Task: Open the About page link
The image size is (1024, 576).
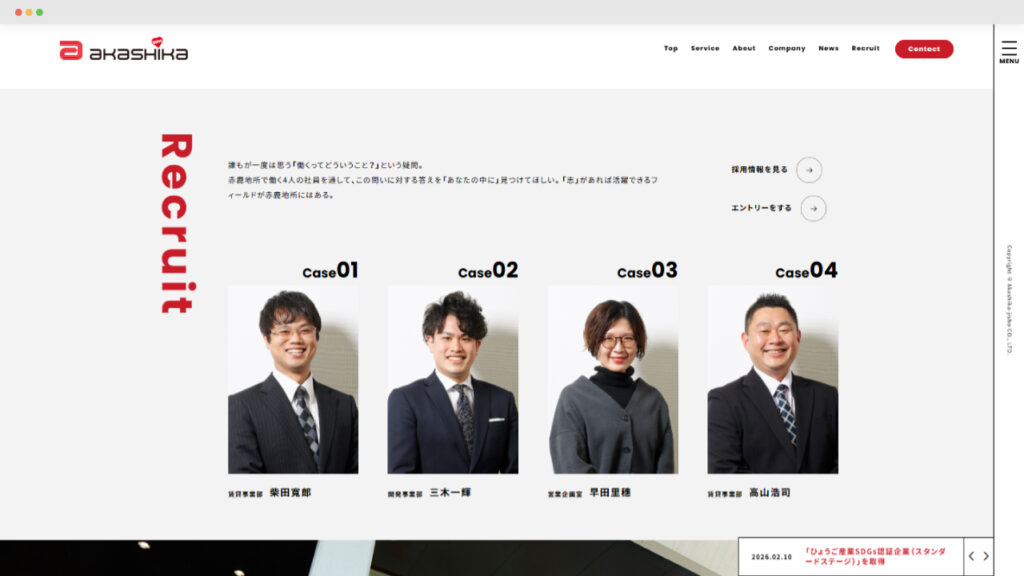Action: click(743, 49)
